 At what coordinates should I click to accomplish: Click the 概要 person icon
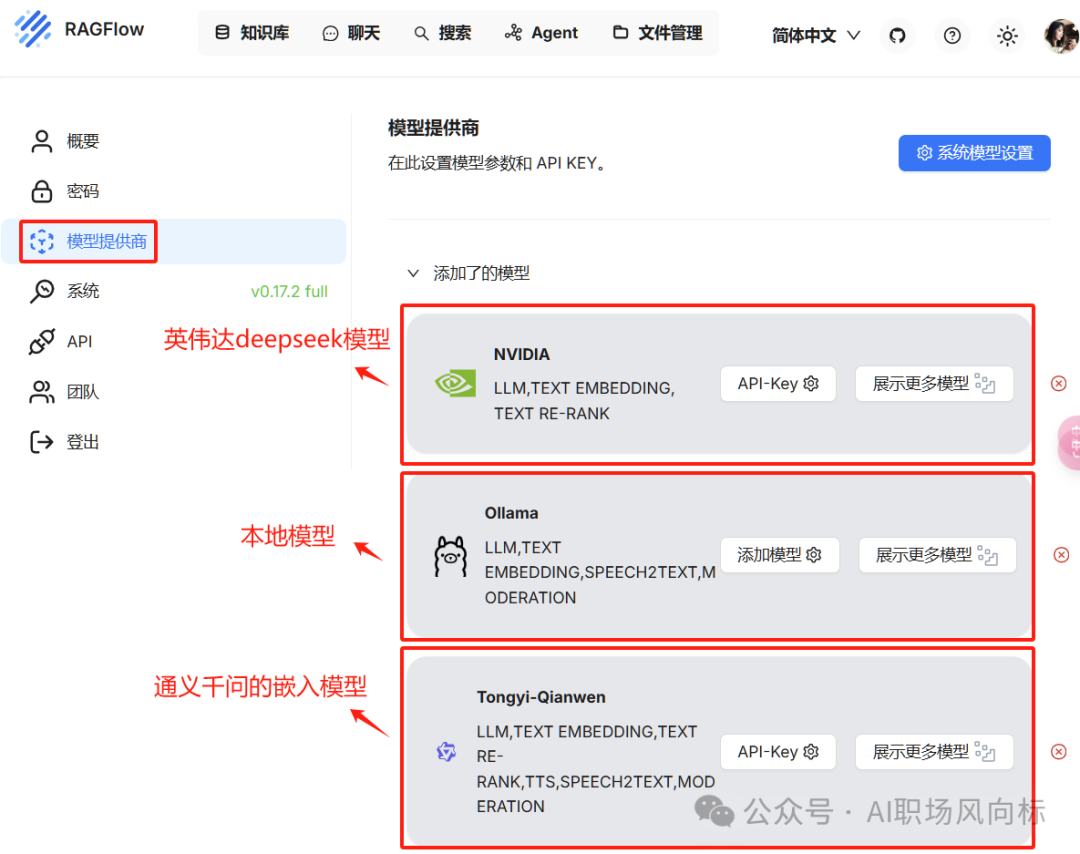click(x=42, y=141)
